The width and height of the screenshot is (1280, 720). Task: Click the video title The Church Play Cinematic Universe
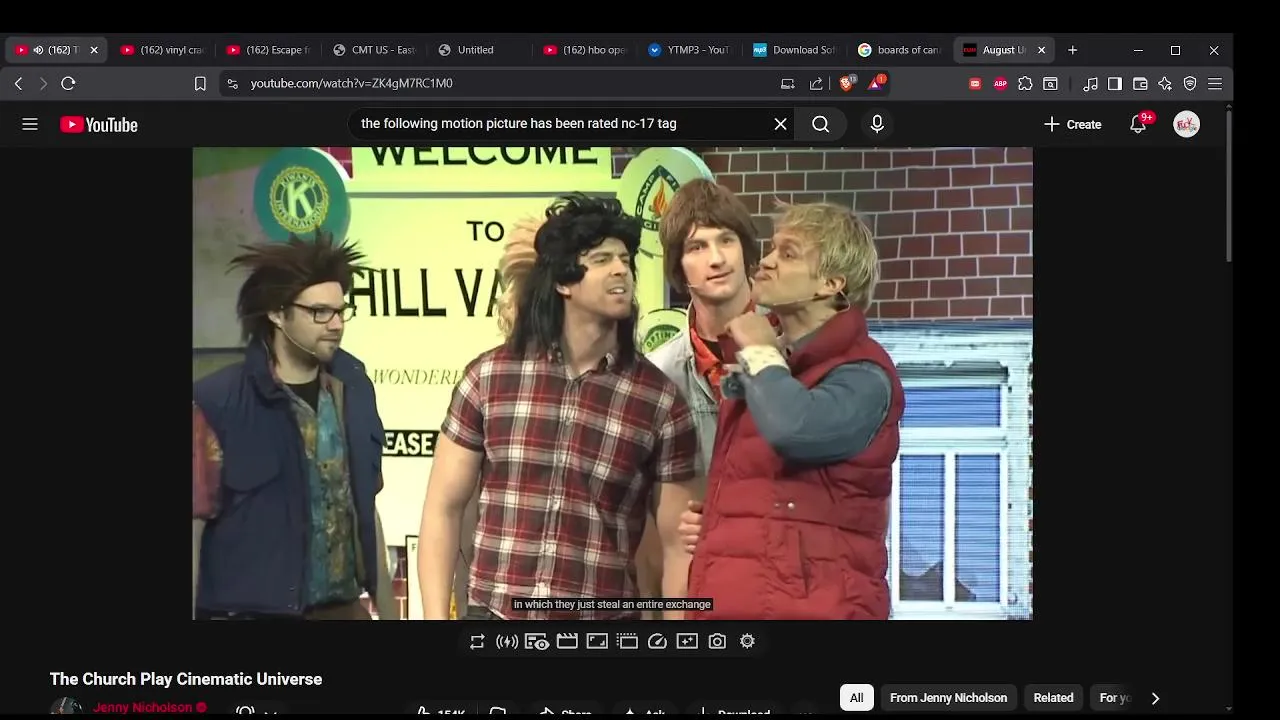point(186,679)
